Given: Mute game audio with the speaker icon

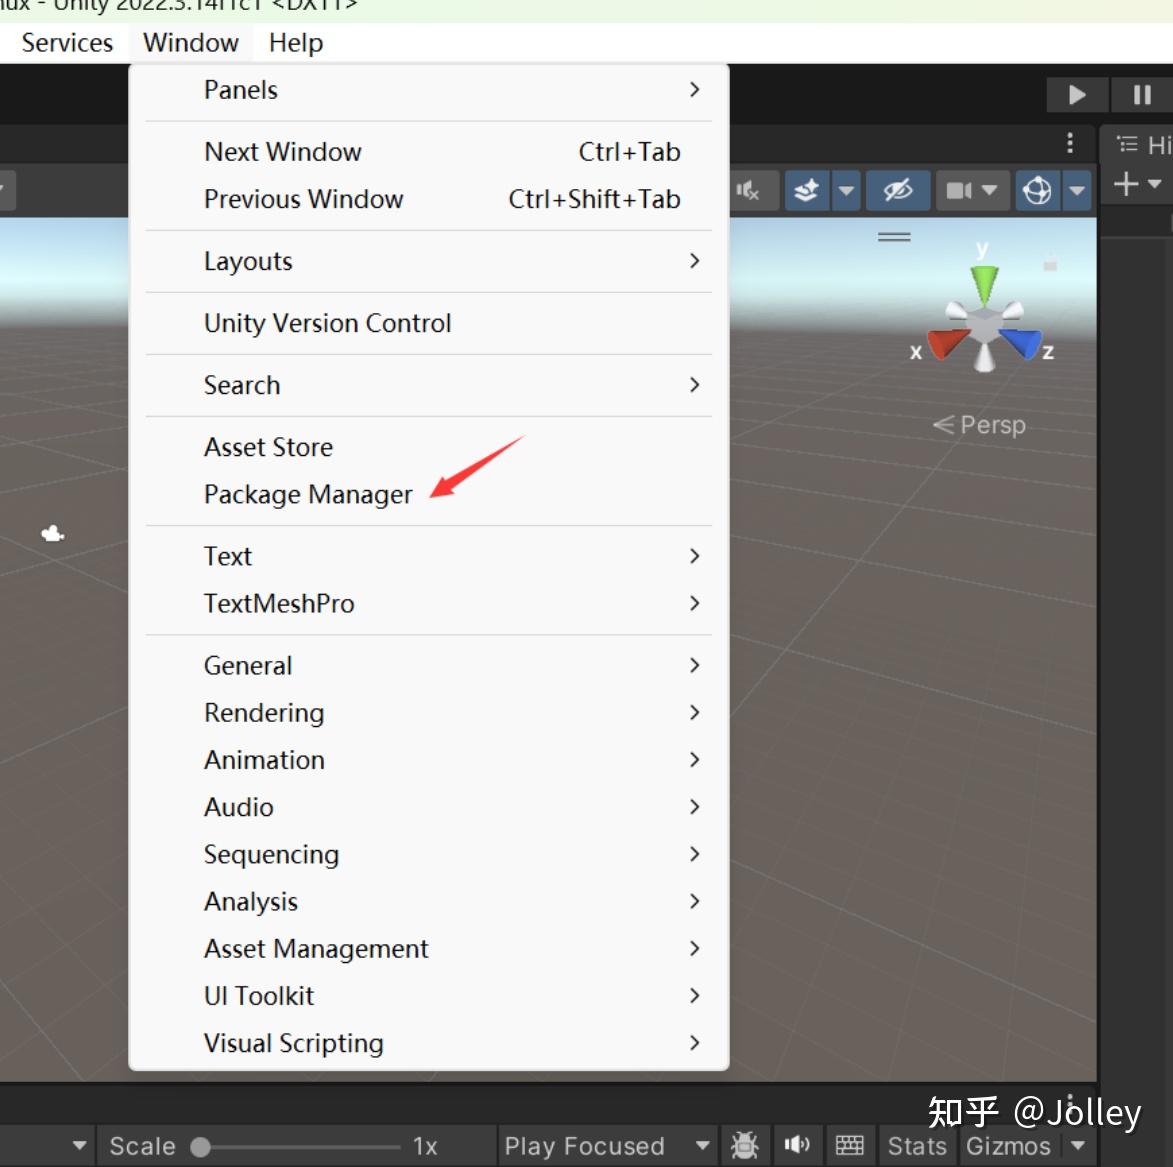Looking at the screenshot, I should point(797,1146).
